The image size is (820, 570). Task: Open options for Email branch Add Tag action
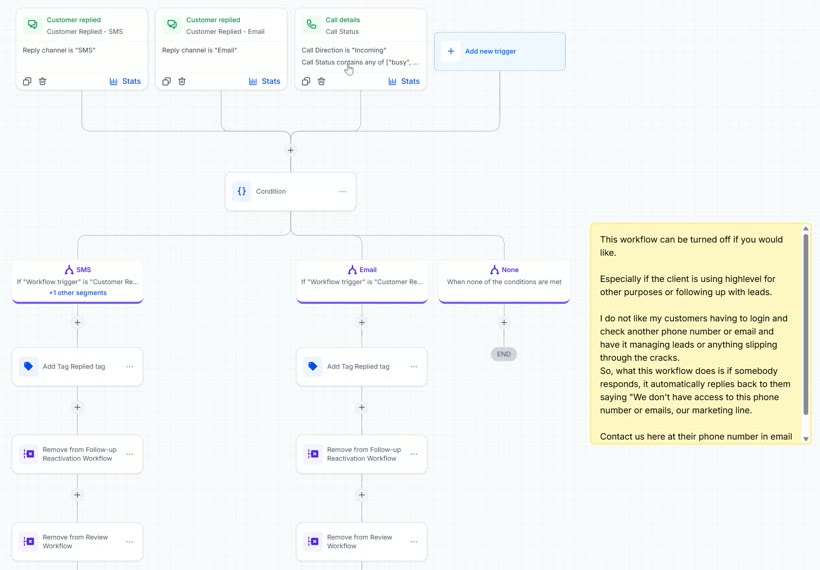[x=414, y=367]
